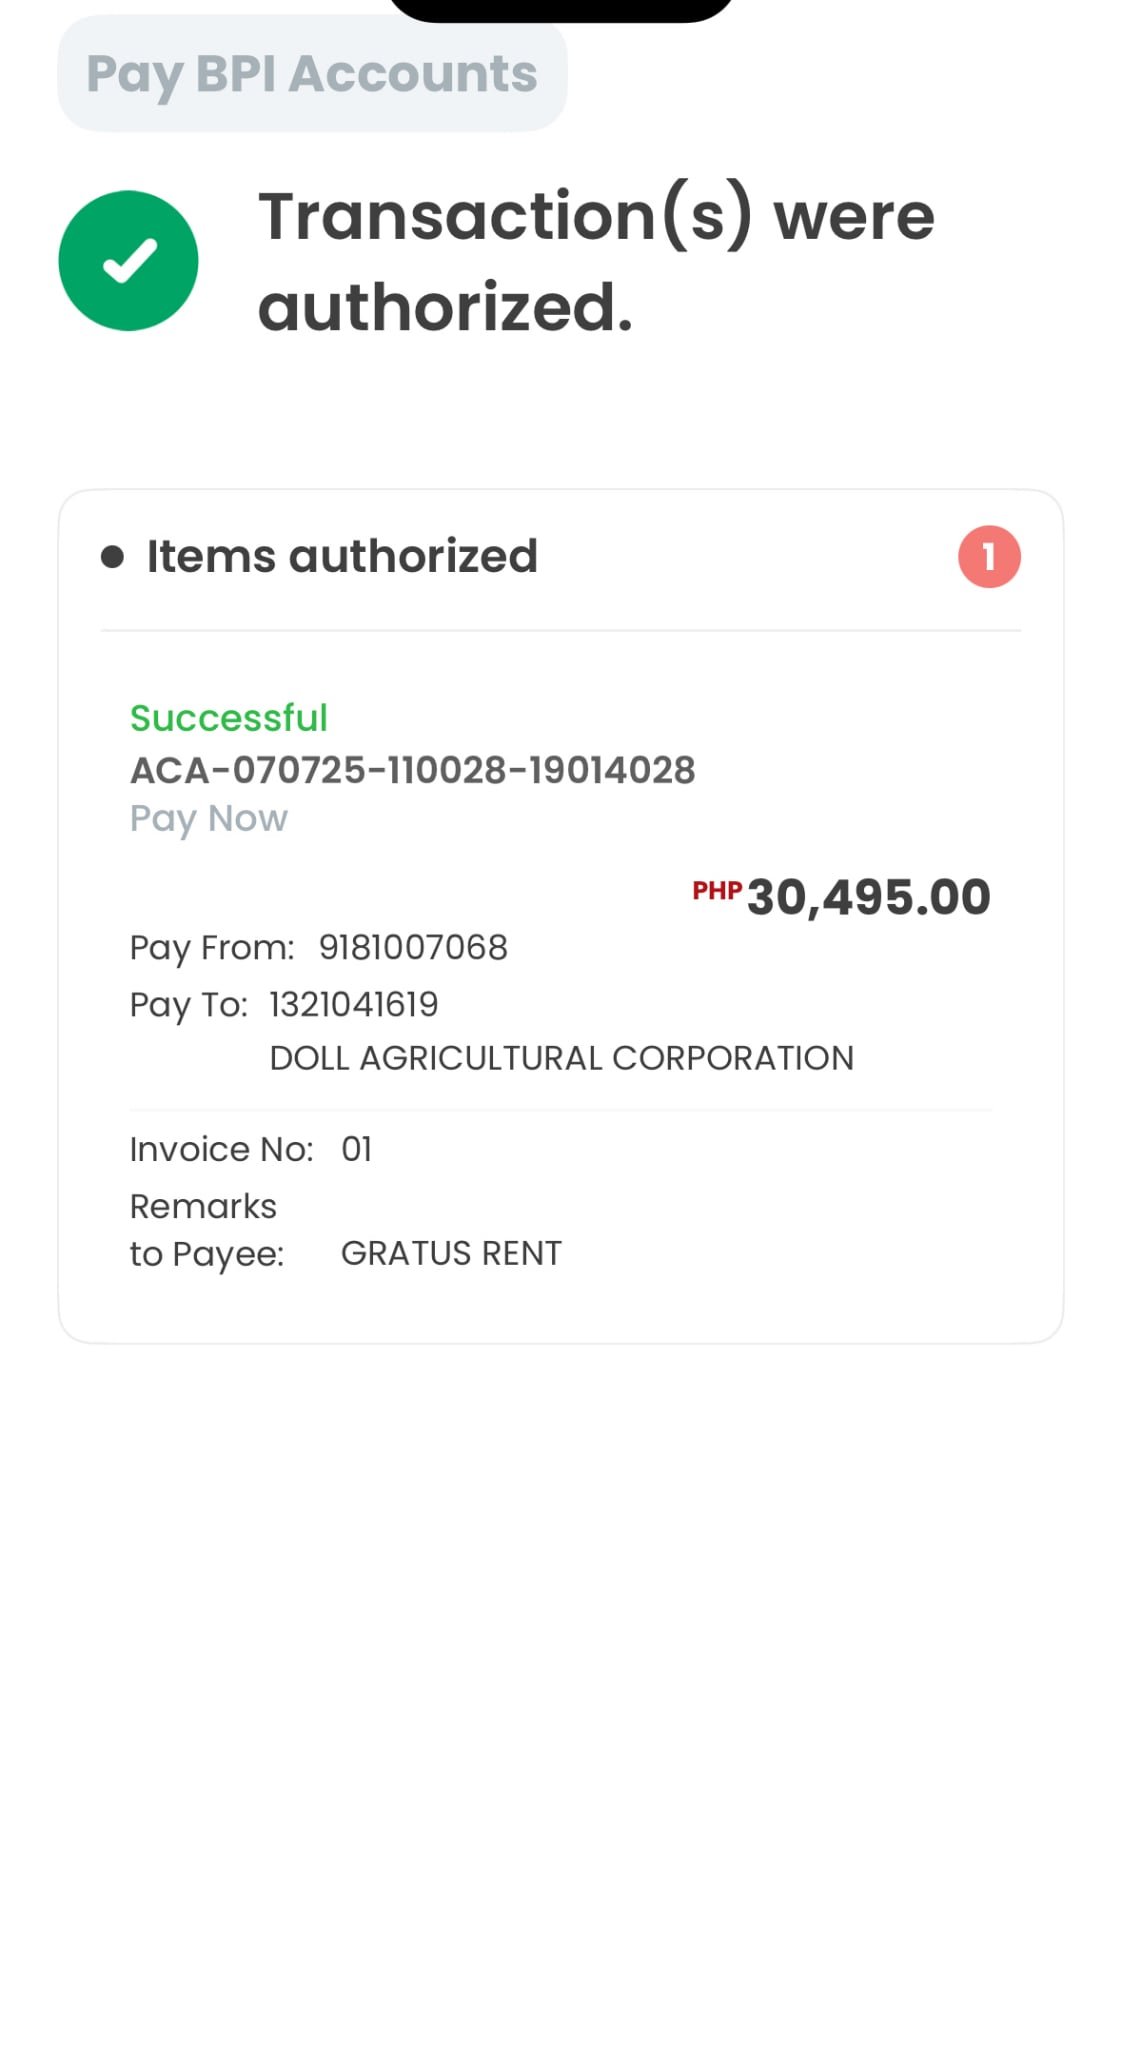Select the Items authorized section header
Viewport: 1122px width, 2048px height.
[x=342, y=557]
